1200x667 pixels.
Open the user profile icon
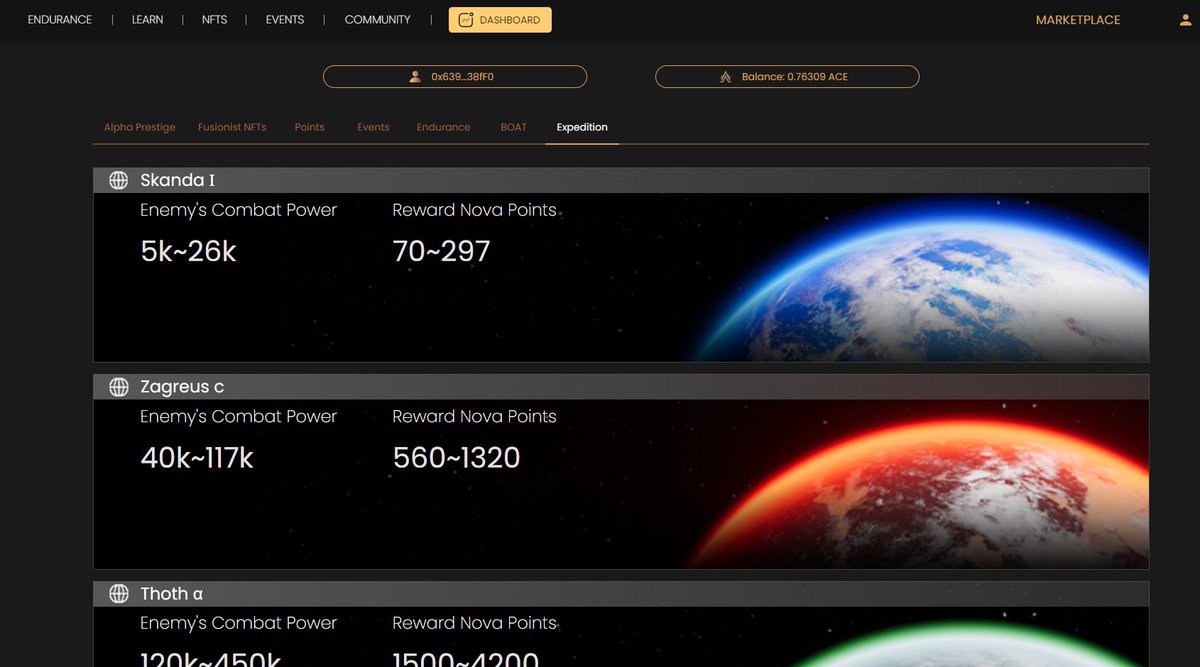1186,20
